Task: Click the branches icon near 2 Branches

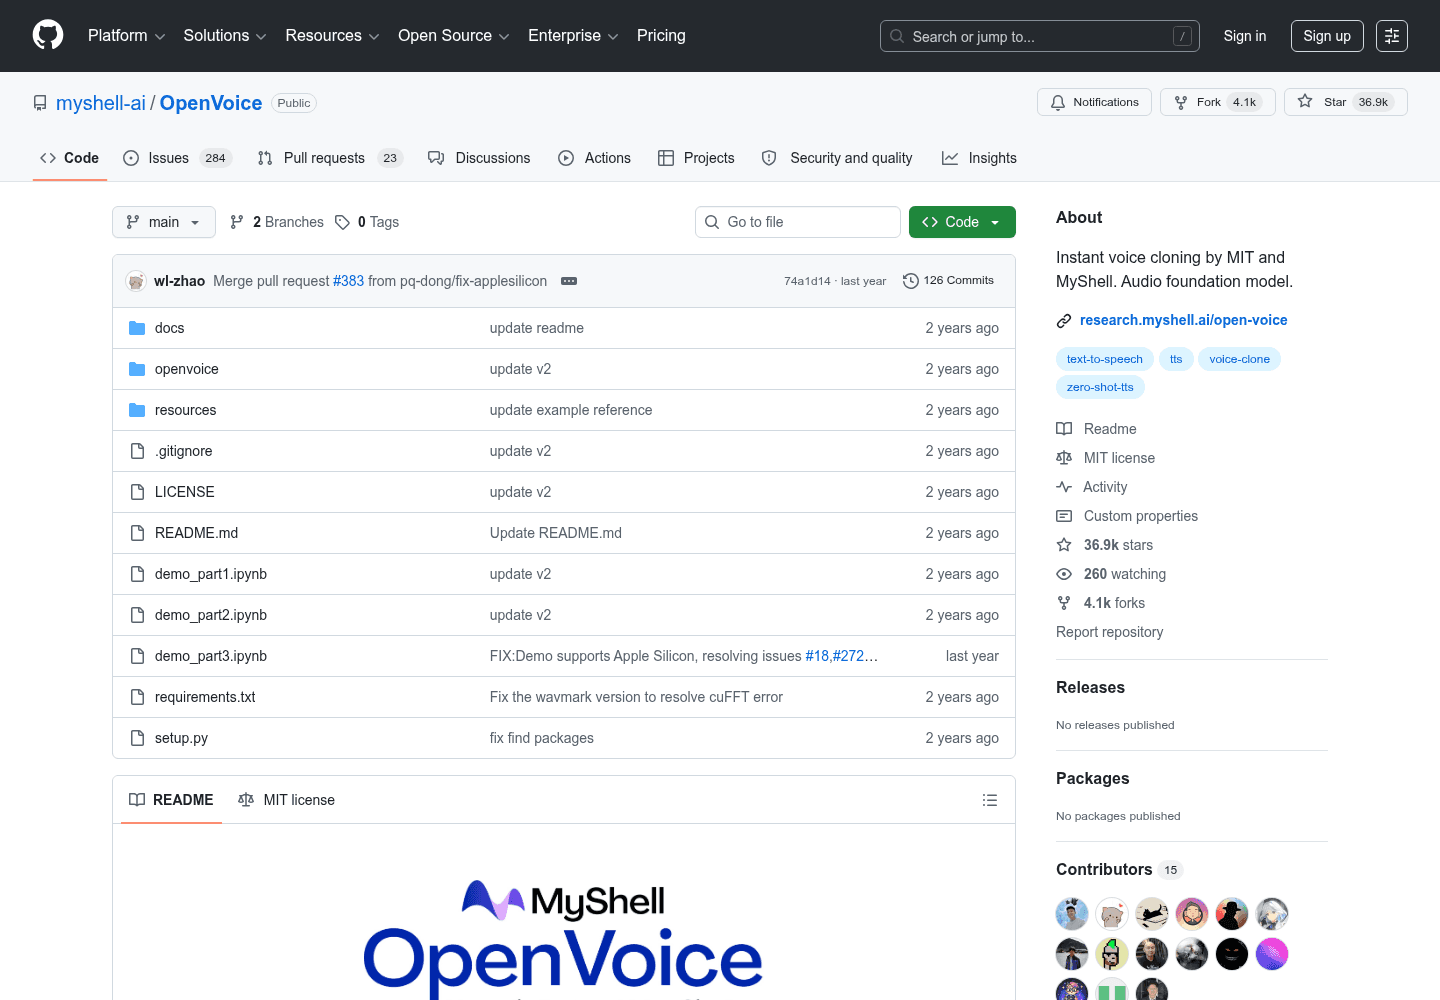Action: click(x=237, y=222)
